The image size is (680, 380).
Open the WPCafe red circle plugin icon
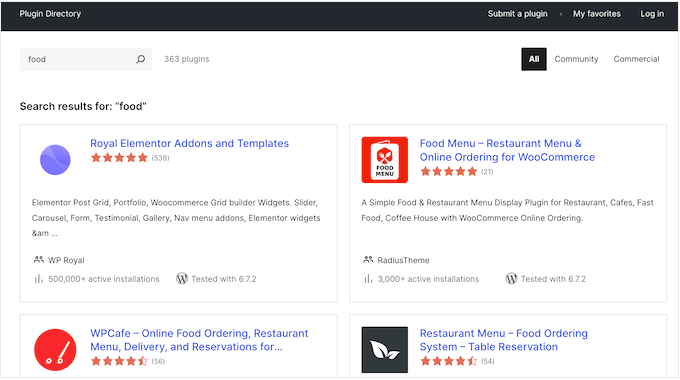pos(55,350)
